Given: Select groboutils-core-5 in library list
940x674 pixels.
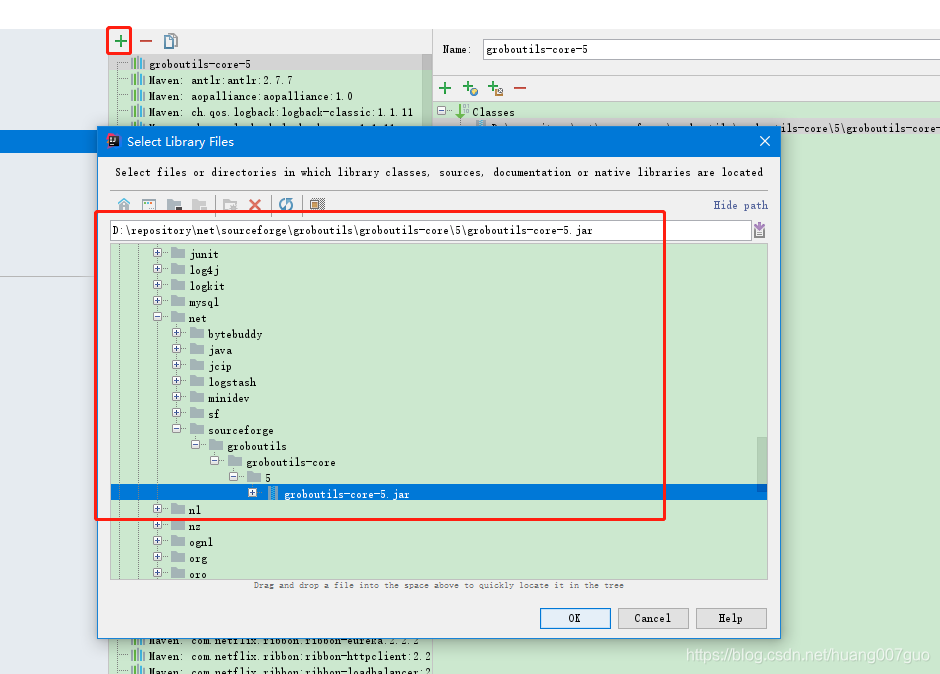Looking at the screenshot, I should (x=200, y=64).
